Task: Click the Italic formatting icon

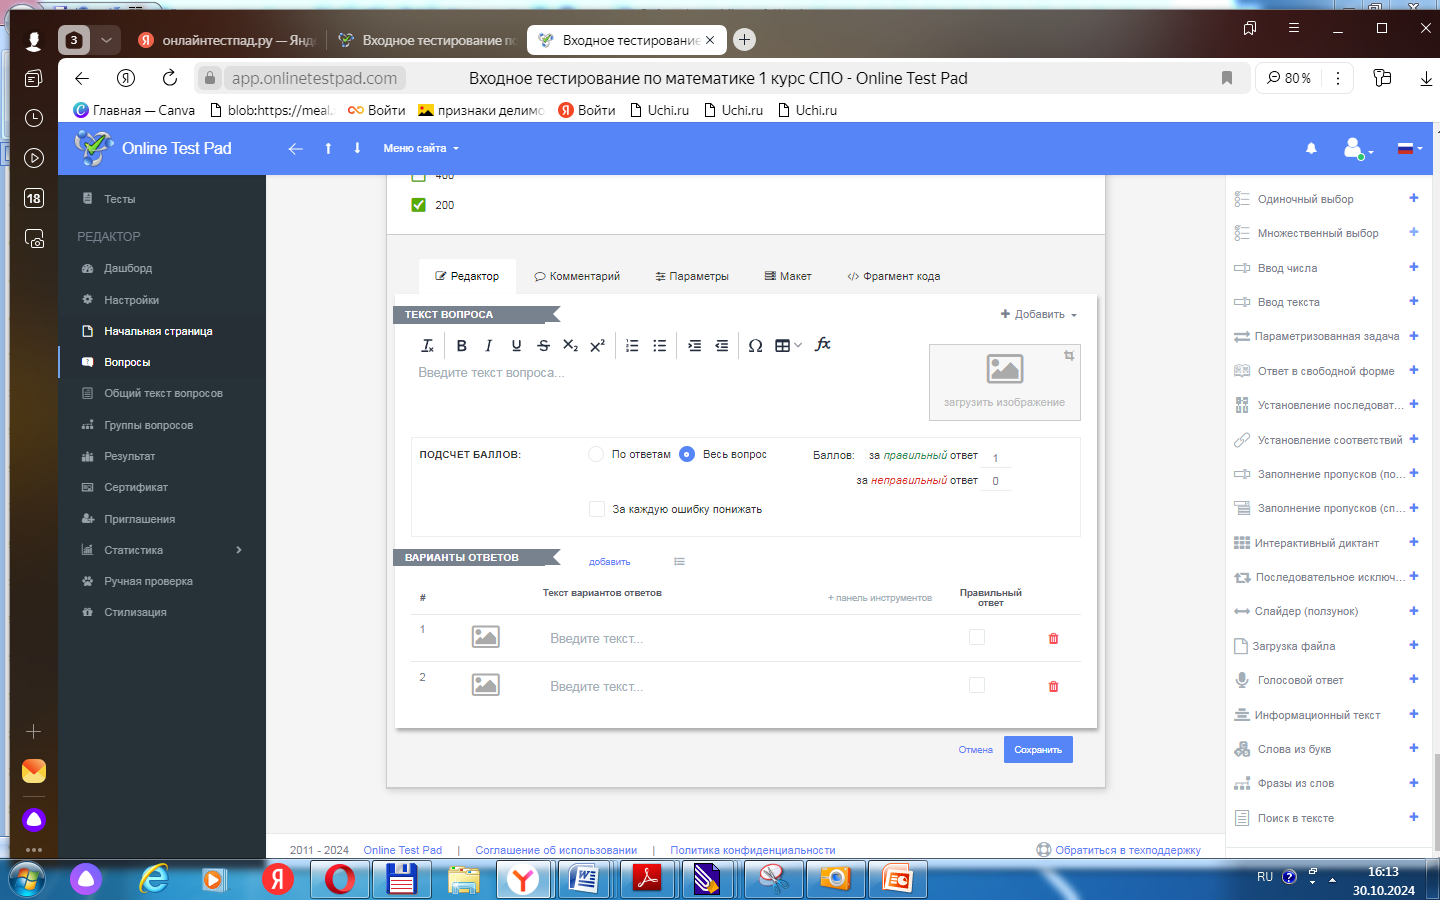Action: [x=488, y=346]
